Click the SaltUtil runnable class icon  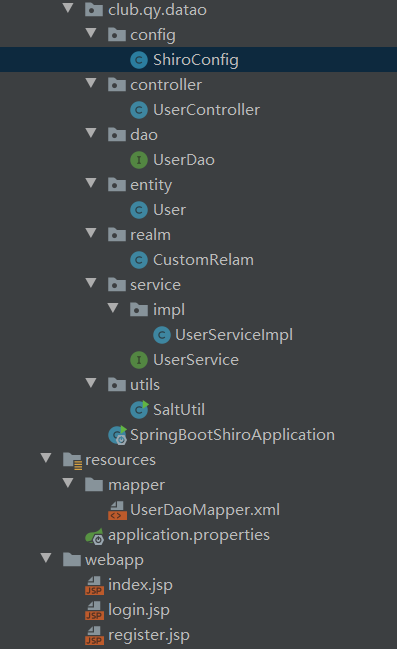pos(139,409)
